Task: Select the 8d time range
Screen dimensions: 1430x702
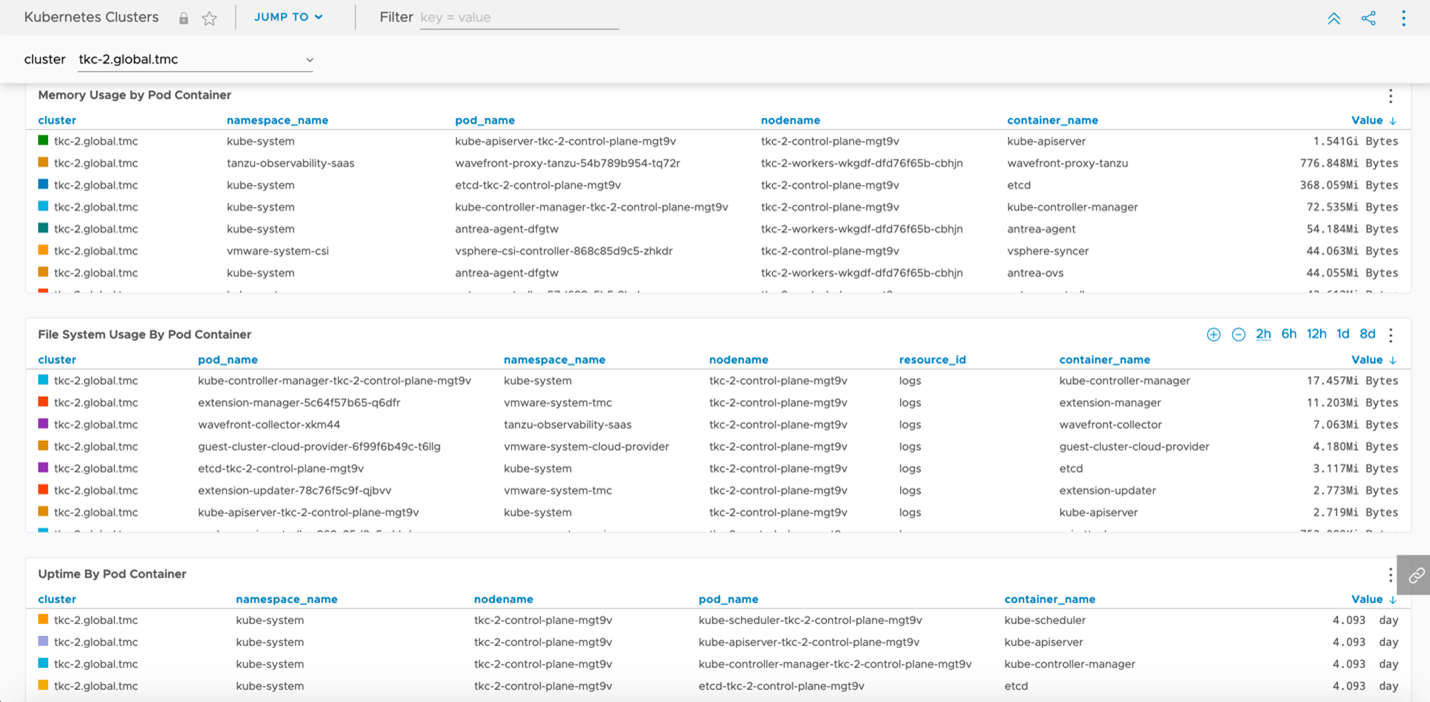Action: (1367, 334)
